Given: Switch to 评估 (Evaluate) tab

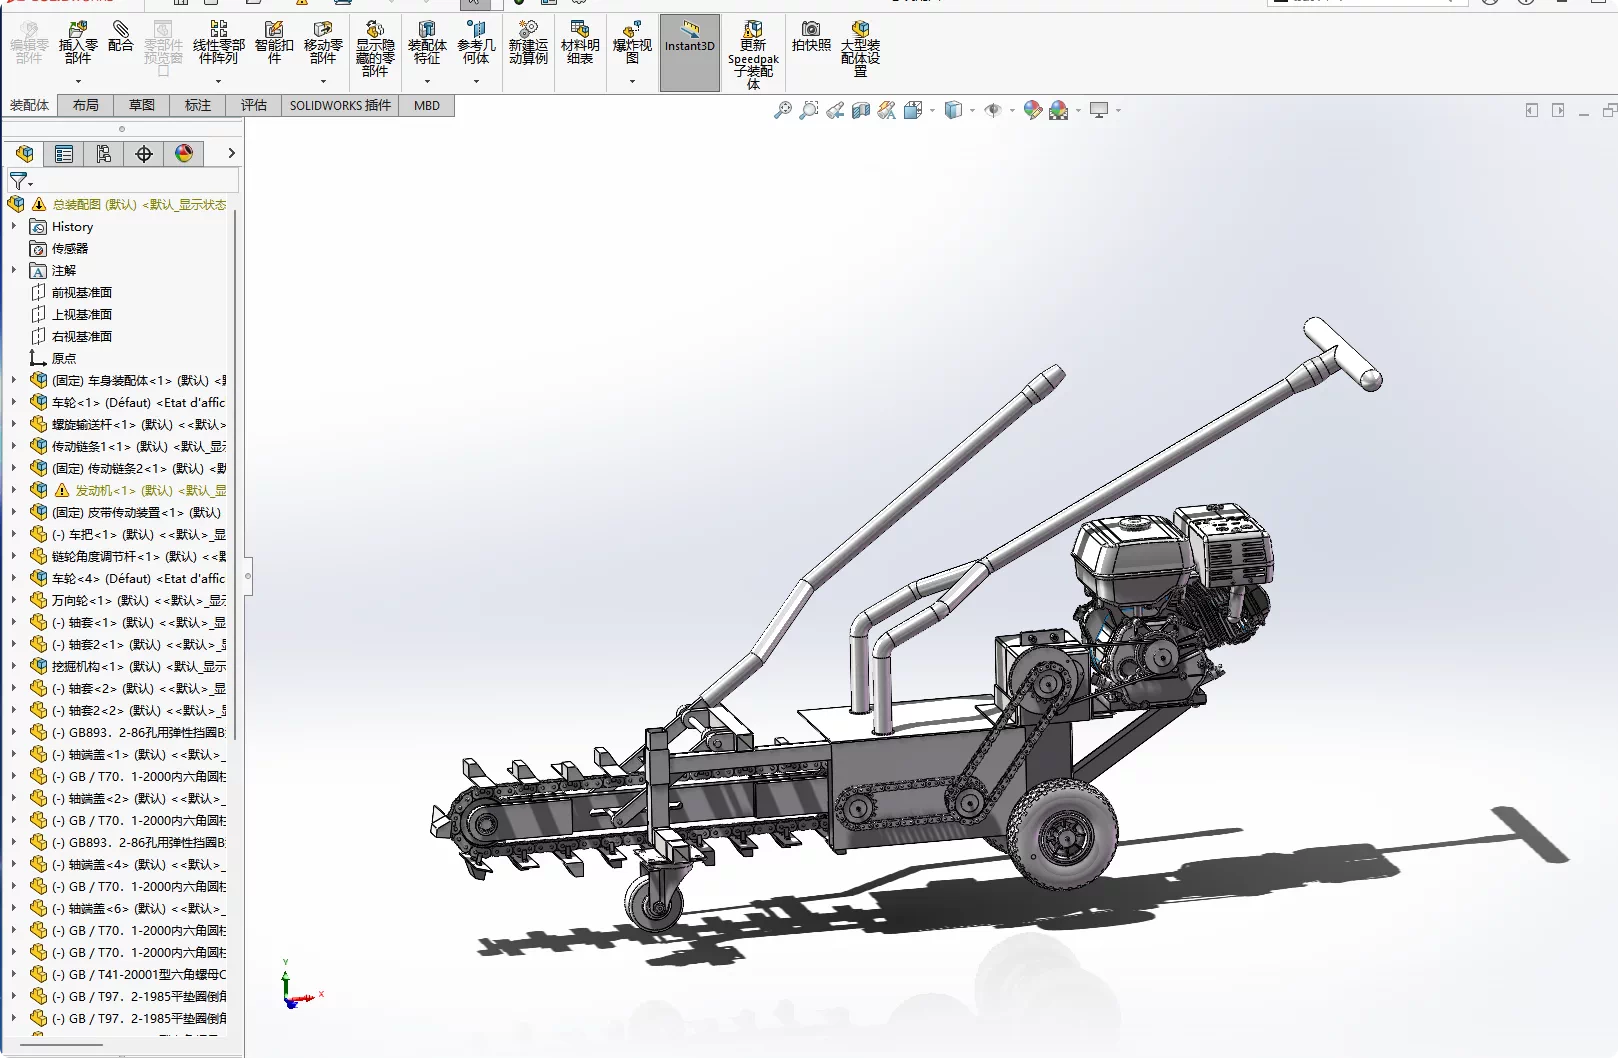Looking at the screenshot, I should (254, 105).
